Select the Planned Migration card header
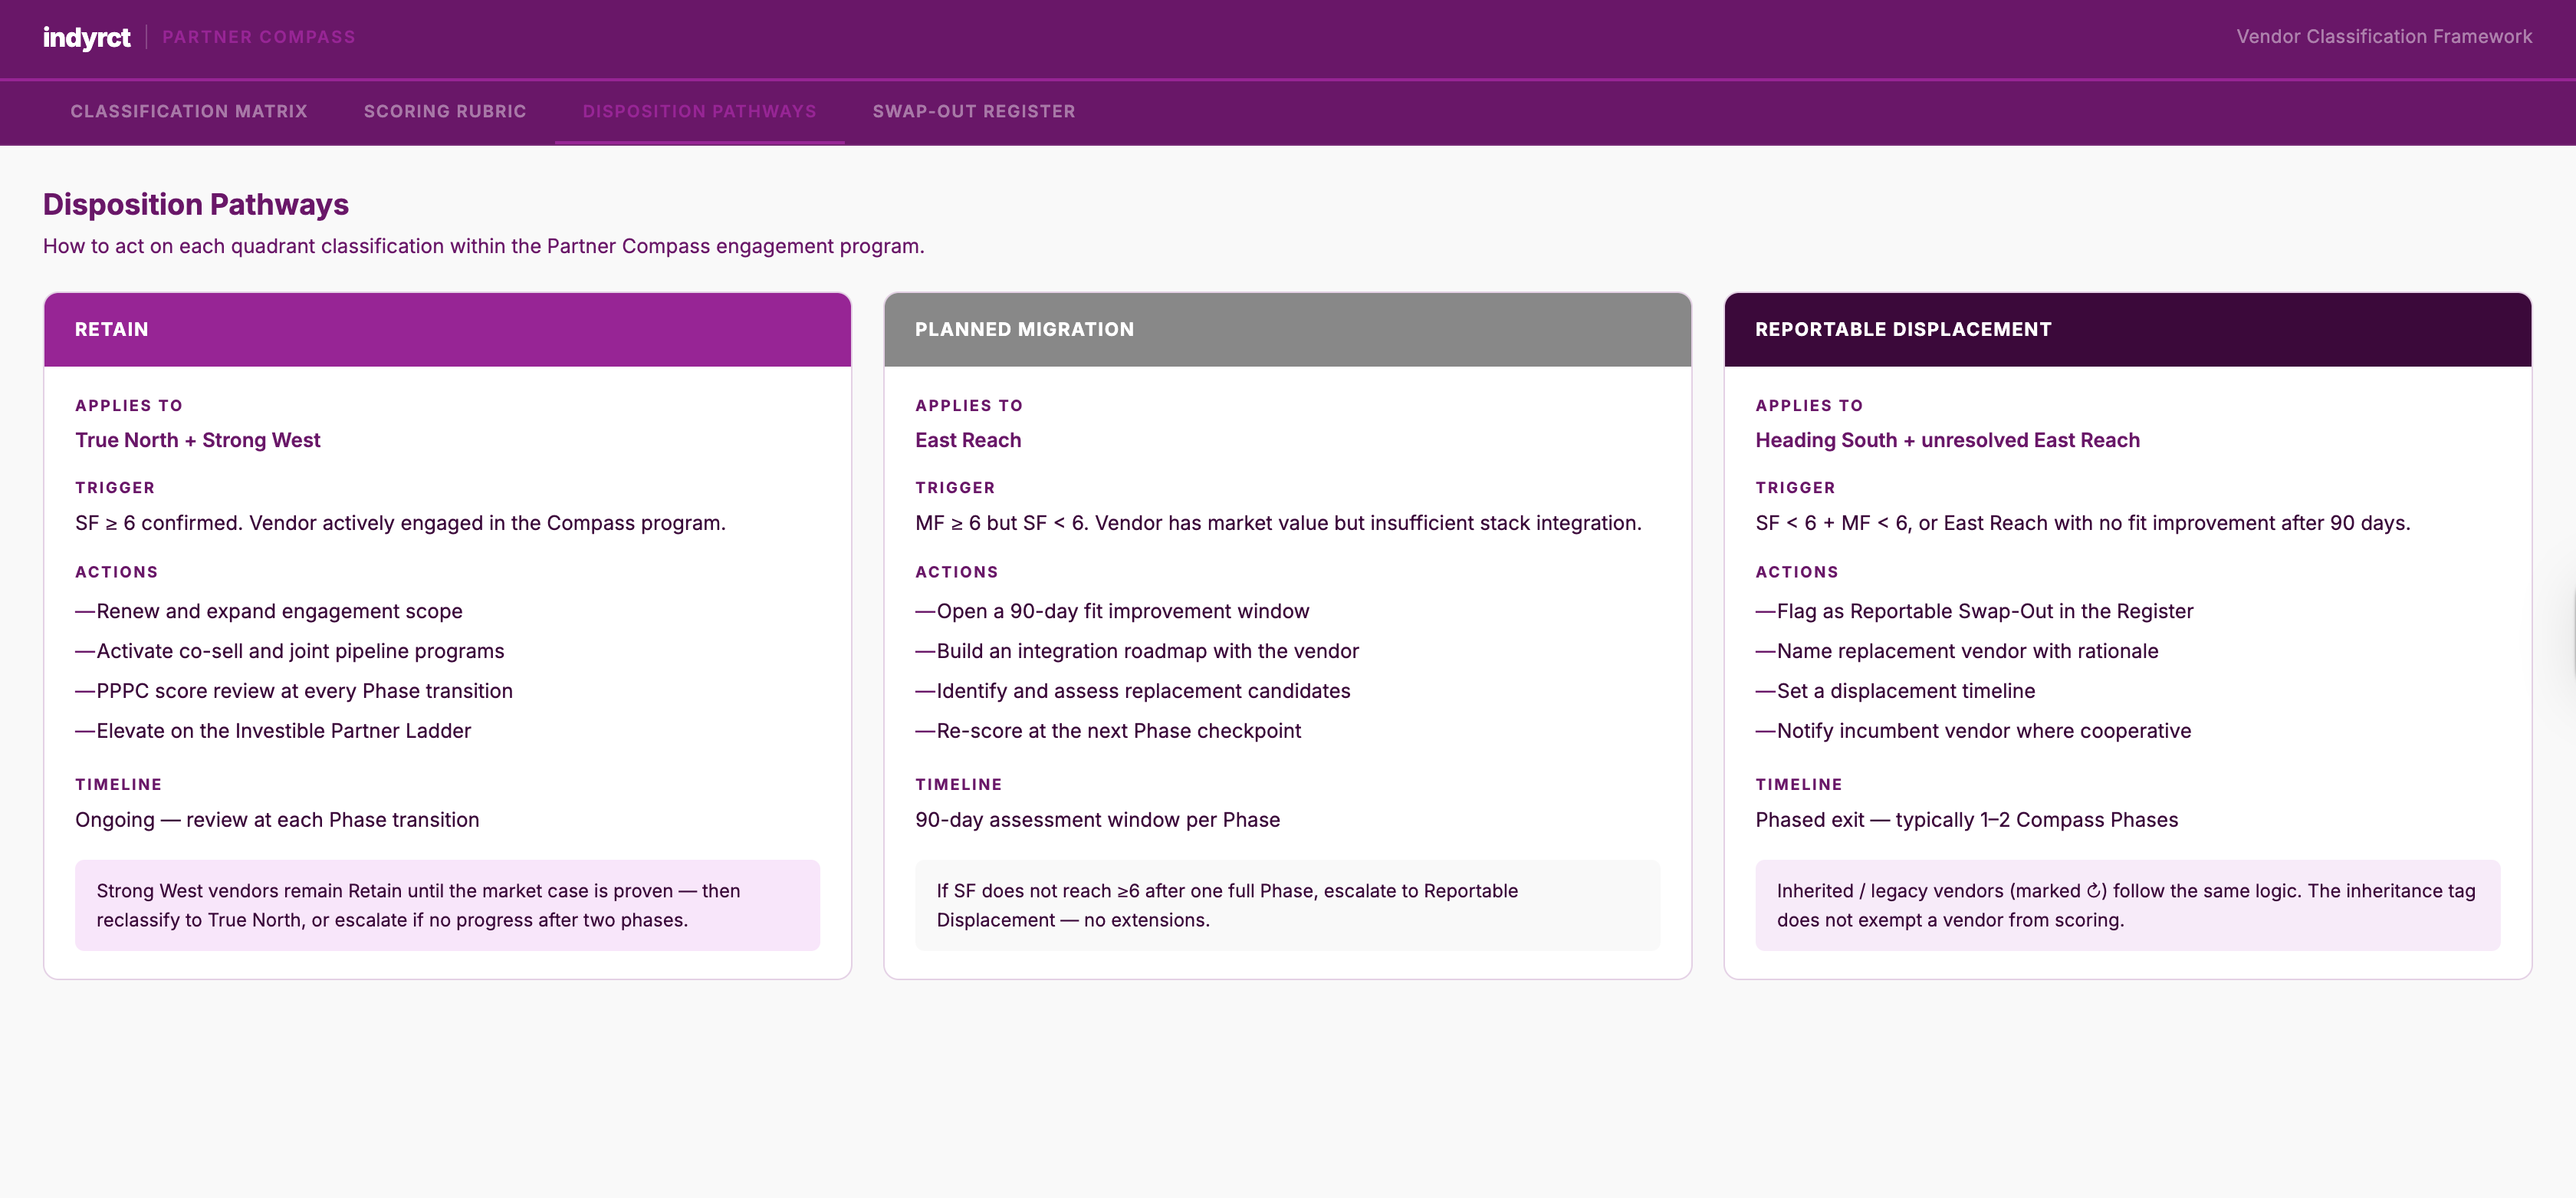This screenshot has width=2576, height=1198. 1287,329
